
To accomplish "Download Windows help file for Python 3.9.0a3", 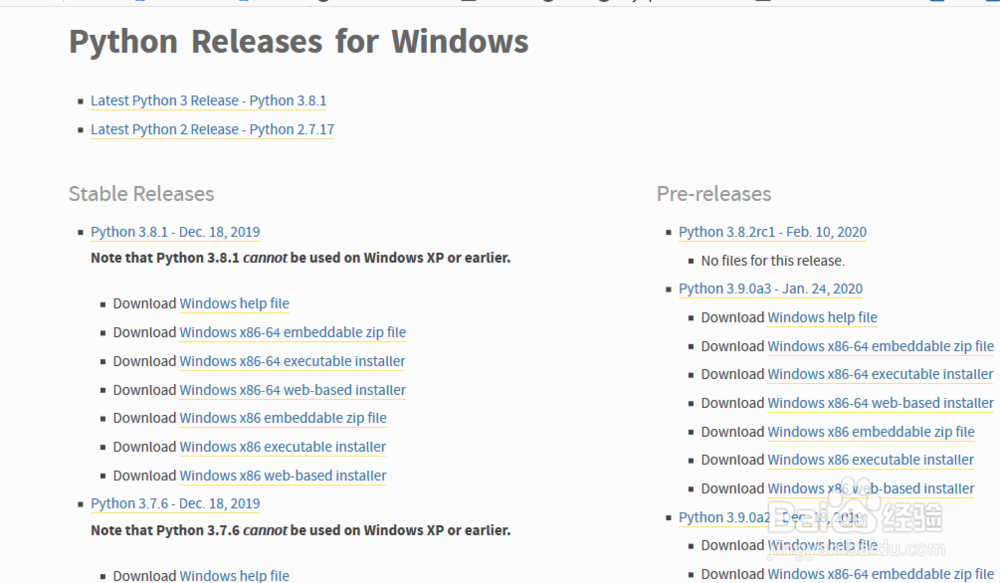I will coord(822,318).
